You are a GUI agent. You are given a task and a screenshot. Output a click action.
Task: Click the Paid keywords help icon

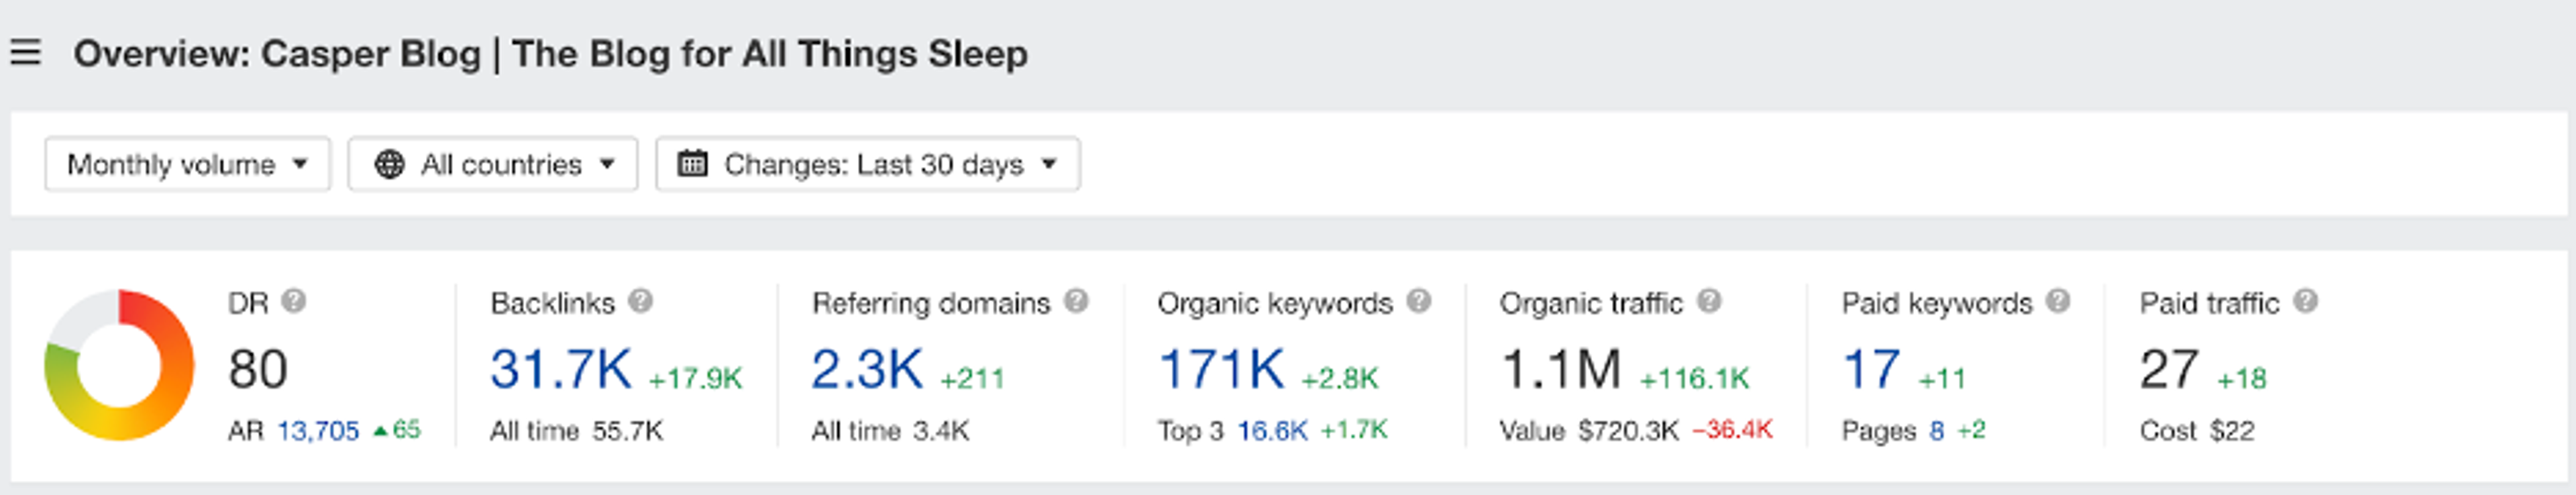click(x=2058, y=301)
